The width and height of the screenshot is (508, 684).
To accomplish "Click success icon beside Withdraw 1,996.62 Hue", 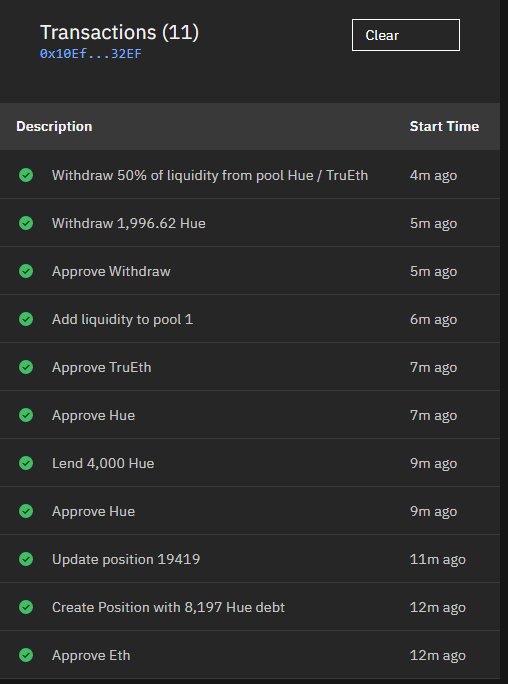I will click(26, 223).
